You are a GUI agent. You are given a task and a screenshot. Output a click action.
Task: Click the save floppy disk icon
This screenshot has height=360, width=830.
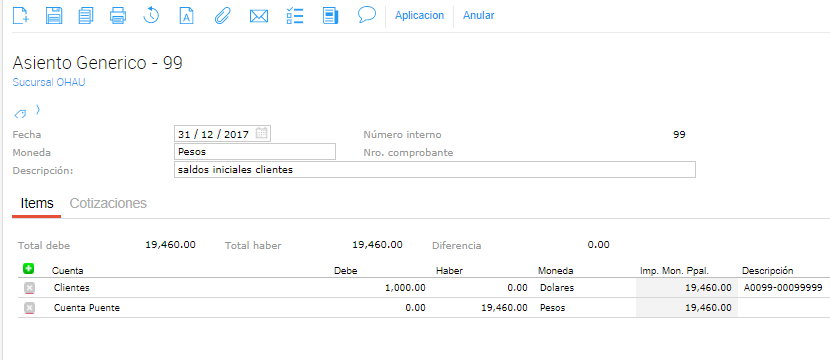[54, 15]
